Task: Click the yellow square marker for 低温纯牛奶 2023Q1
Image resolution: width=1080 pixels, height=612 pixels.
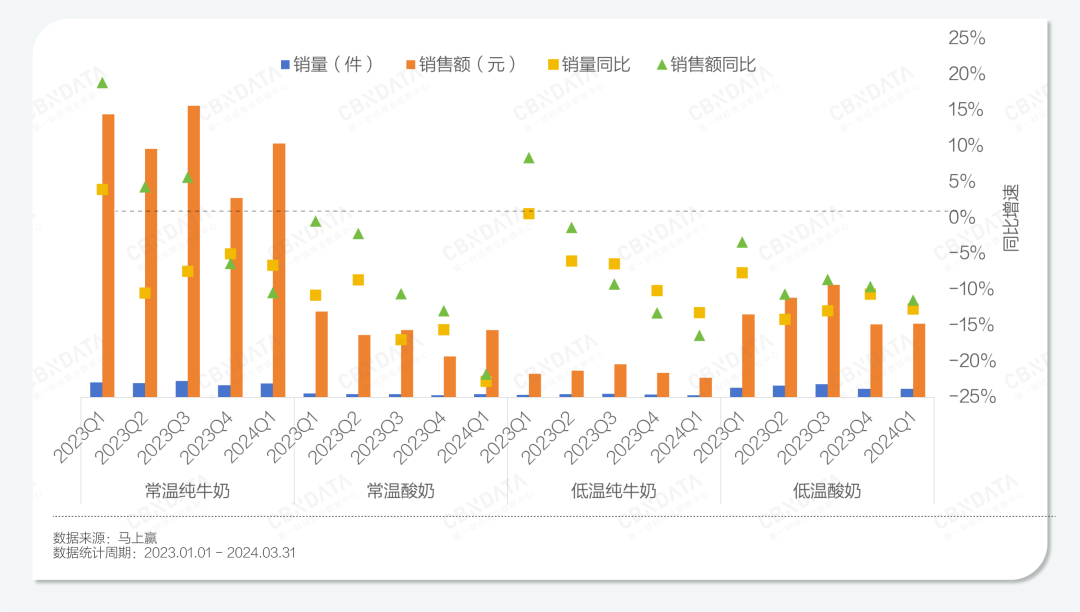Action: click(529, 213)
